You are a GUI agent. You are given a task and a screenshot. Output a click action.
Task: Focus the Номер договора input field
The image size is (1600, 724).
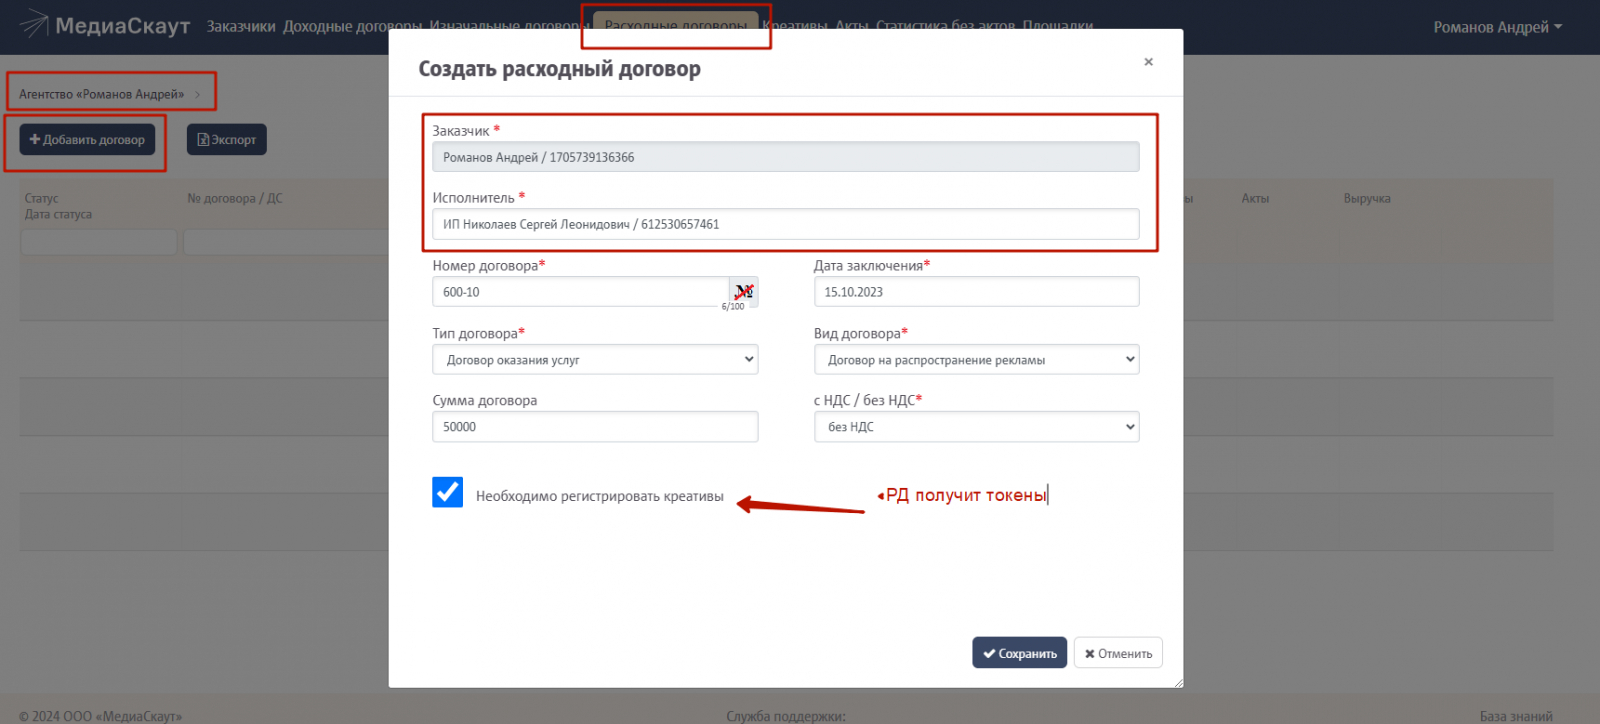click(580, 292)
